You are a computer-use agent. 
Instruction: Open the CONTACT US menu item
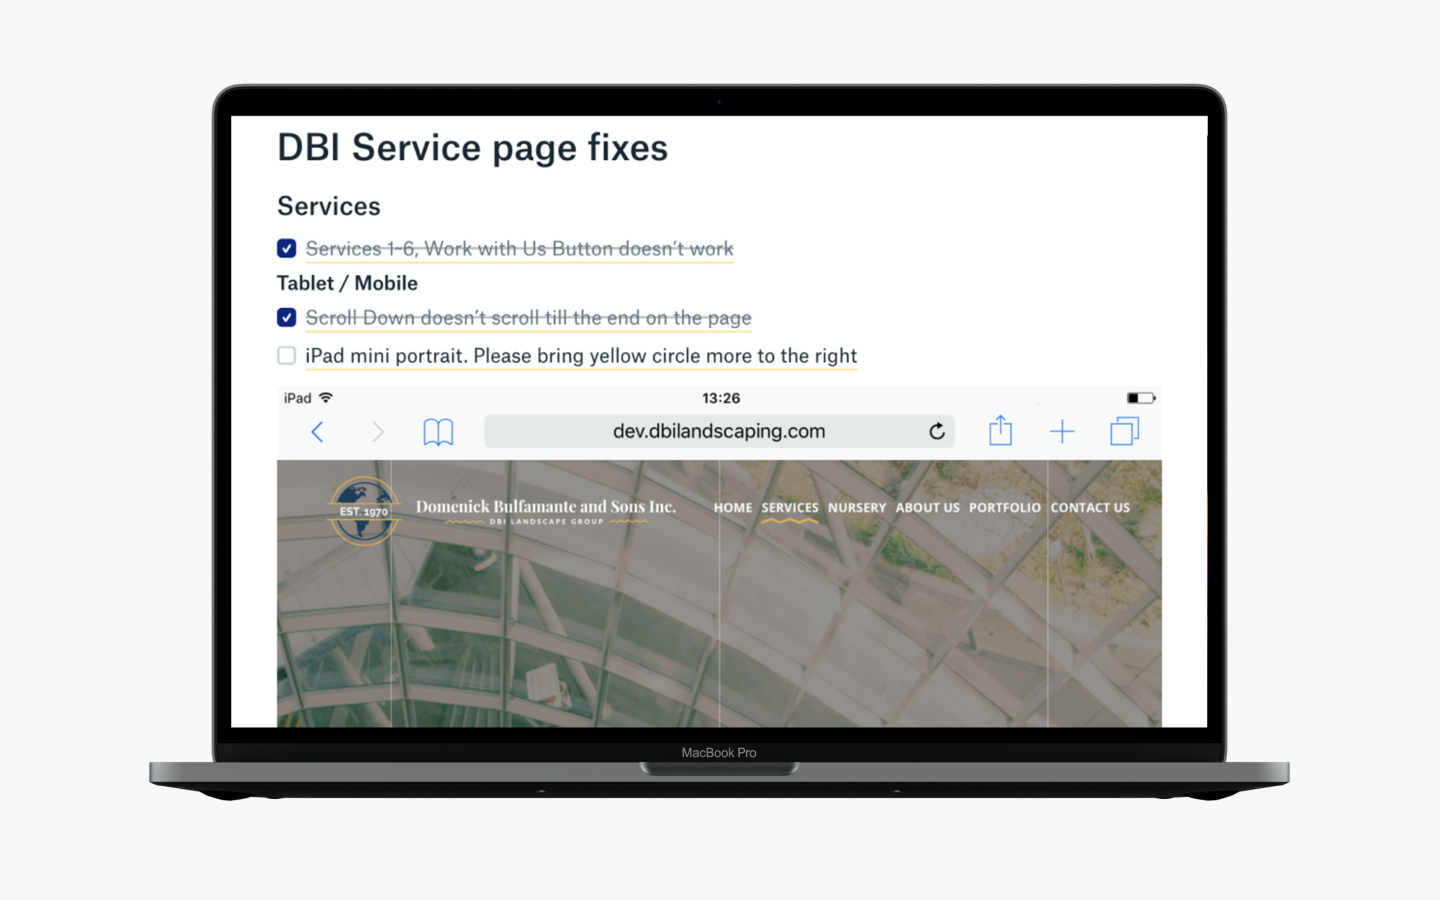coord(1090,508)
